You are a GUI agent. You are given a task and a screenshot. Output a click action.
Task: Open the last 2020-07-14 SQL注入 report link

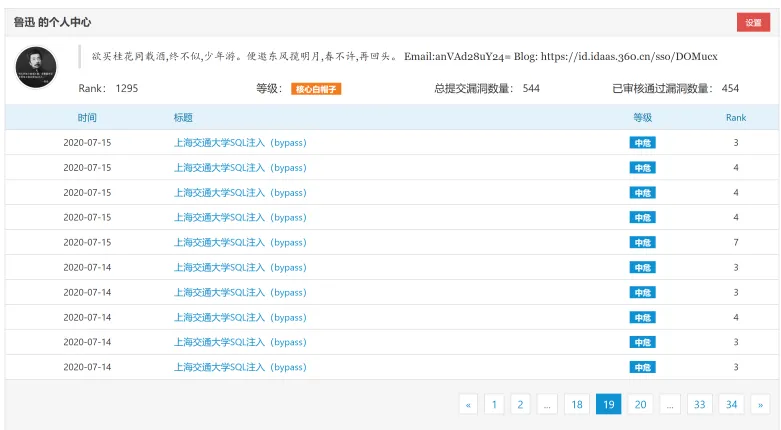tap(240, 367)
